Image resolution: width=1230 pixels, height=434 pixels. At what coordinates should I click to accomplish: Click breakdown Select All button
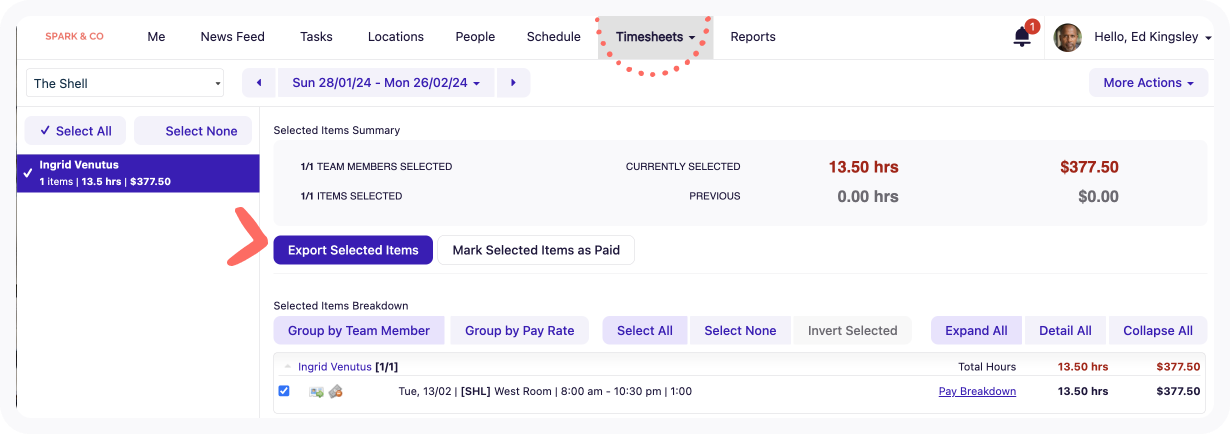click(645, 330)
